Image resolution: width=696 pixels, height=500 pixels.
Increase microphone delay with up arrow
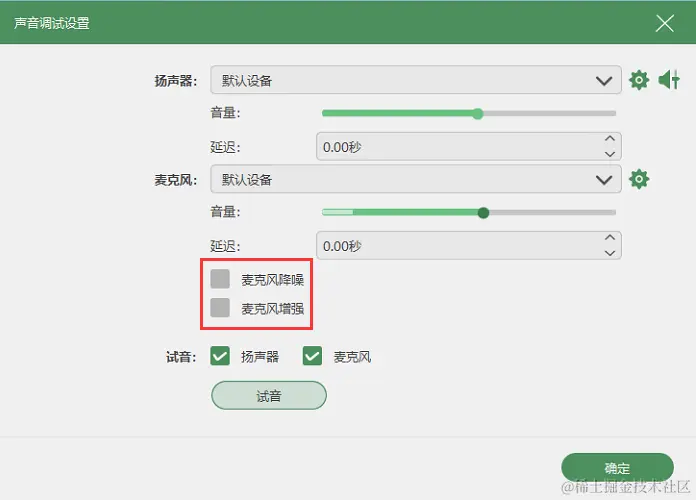tap(610, 238)
